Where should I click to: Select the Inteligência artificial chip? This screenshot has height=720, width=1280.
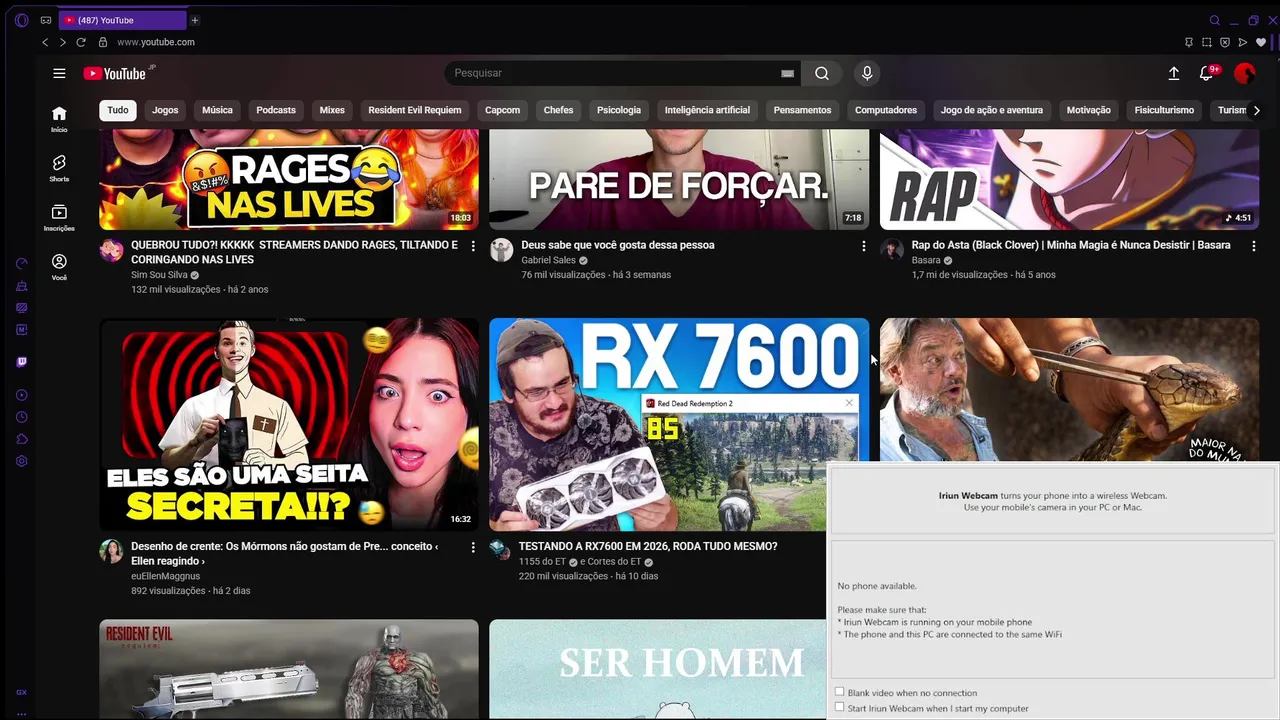click(x=707, y=110)
